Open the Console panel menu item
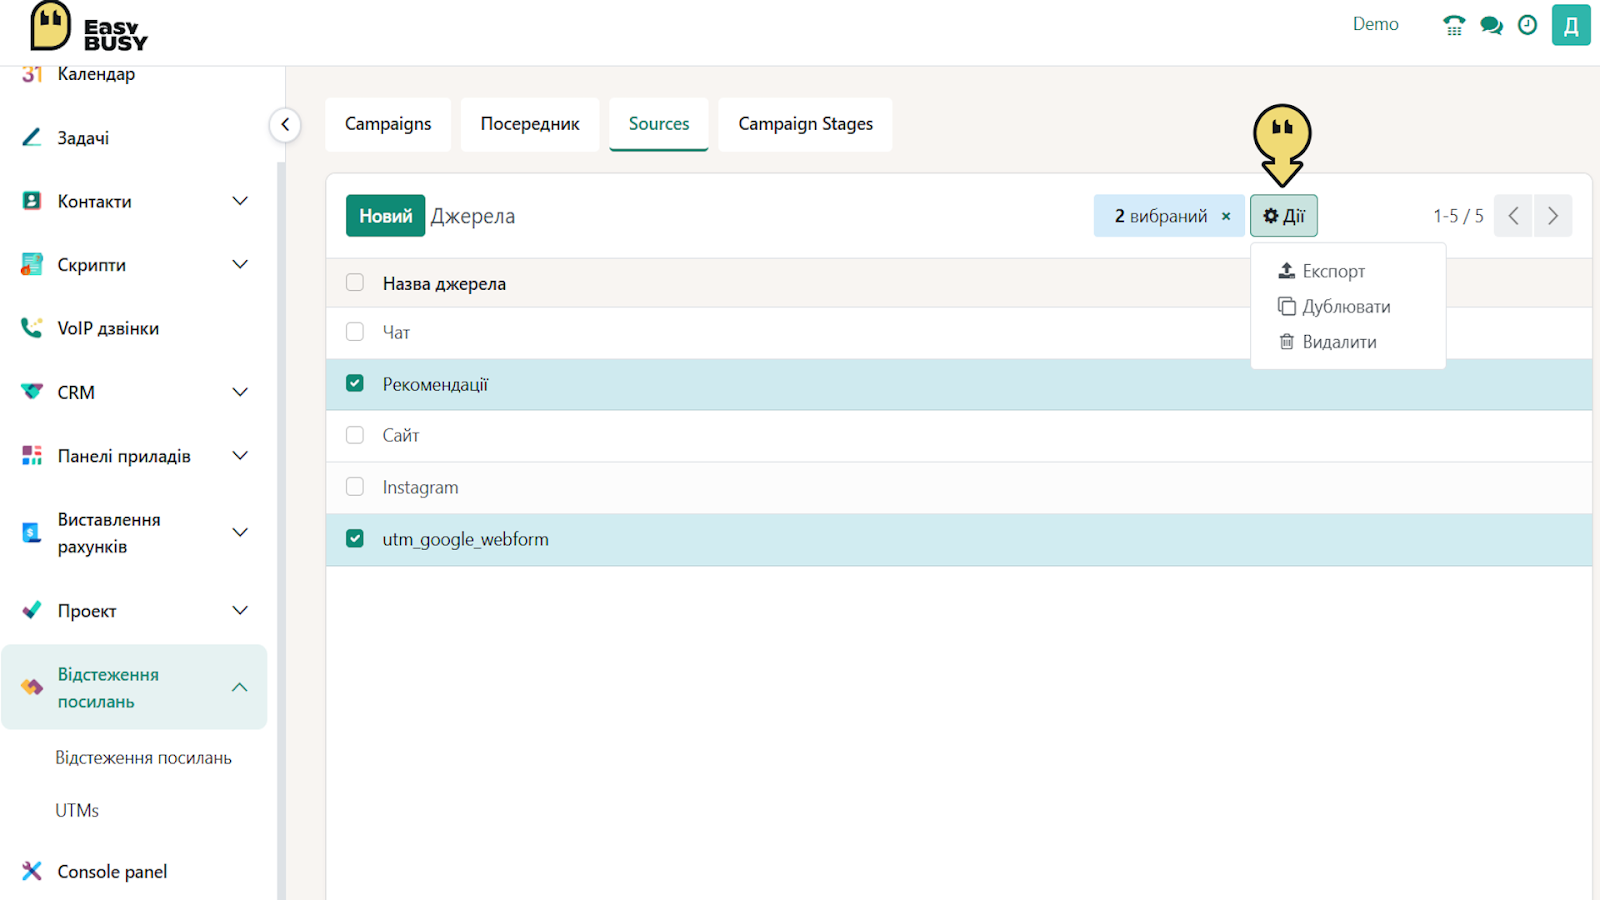 coord(112,871)
